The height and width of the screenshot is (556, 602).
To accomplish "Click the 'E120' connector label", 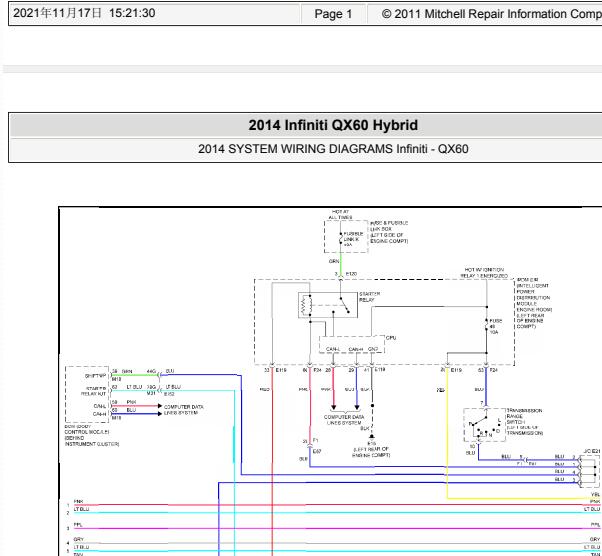I will (351, 274).
